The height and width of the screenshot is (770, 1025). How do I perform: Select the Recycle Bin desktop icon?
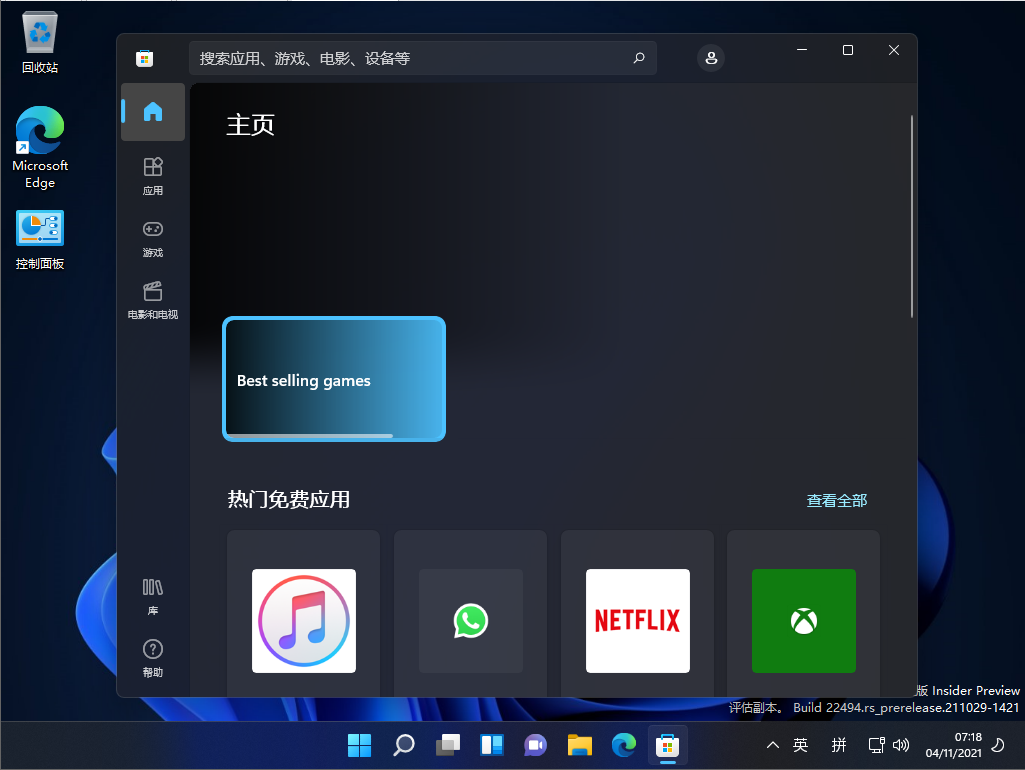(x=40, y=42)
